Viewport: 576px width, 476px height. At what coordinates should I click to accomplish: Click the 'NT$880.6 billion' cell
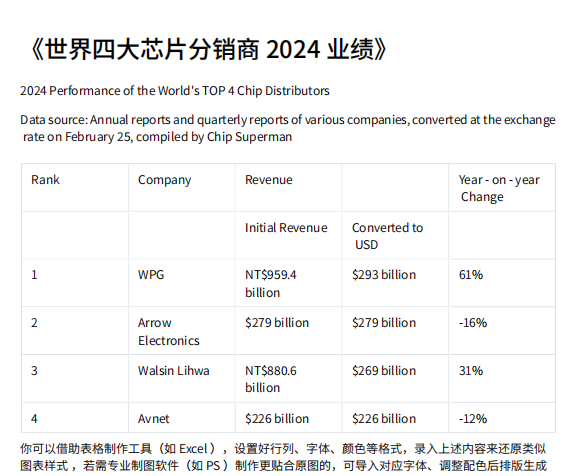(x=289, y=379)
